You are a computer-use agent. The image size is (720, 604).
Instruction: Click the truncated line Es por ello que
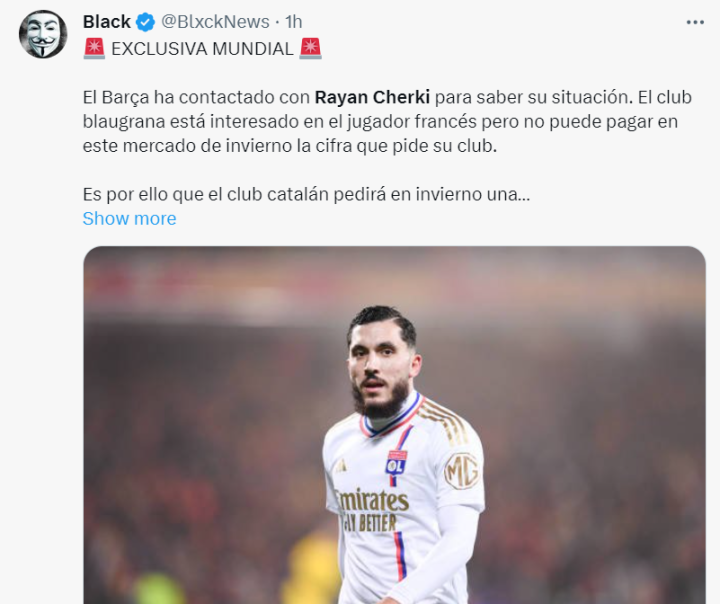tap(306, 194)
